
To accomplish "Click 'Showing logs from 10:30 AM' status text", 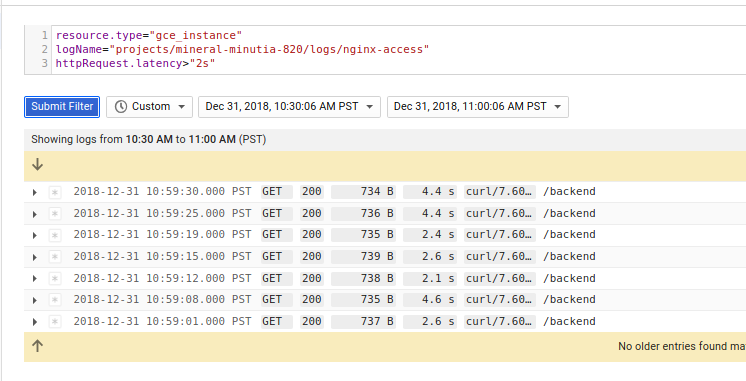I will click(148, 139).
